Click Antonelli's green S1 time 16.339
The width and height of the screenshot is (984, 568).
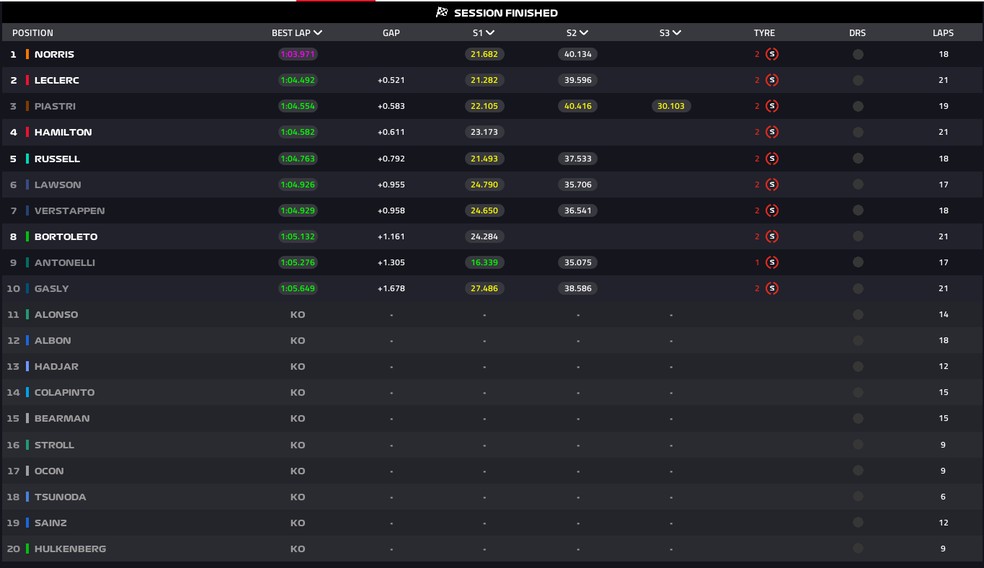(x=484, y=262)
